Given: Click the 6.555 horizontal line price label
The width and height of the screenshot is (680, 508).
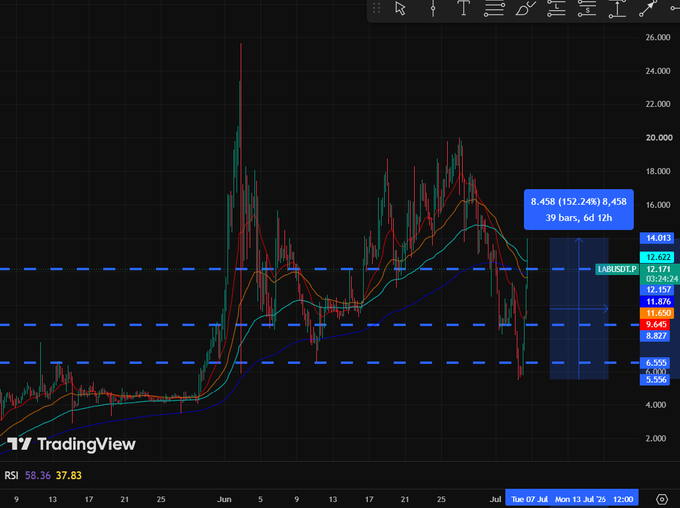Looking at the screenshot, I should click(x=656, y=363).
